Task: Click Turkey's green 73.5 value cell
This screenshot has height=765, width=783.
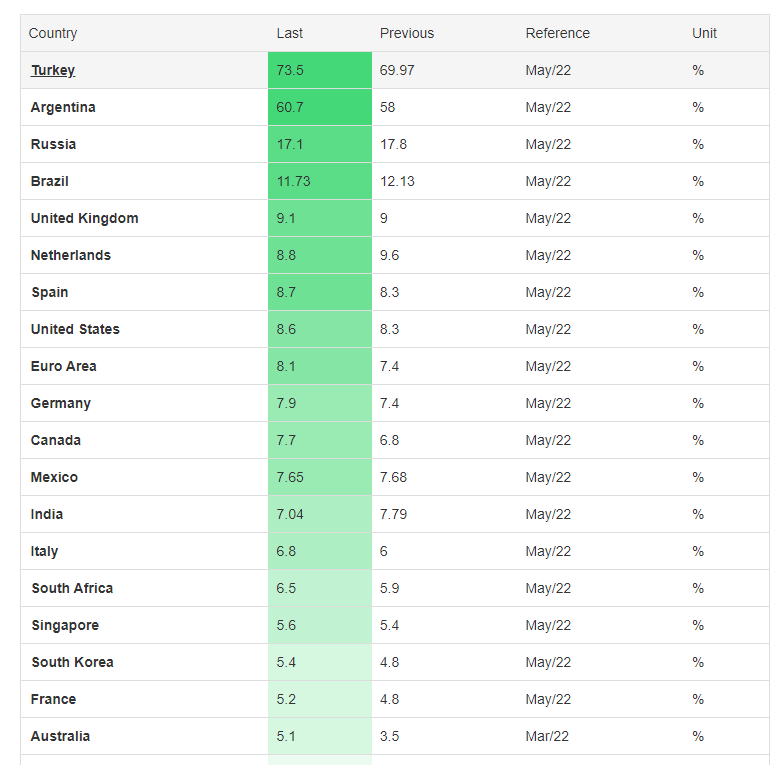Action: point(320,70)
